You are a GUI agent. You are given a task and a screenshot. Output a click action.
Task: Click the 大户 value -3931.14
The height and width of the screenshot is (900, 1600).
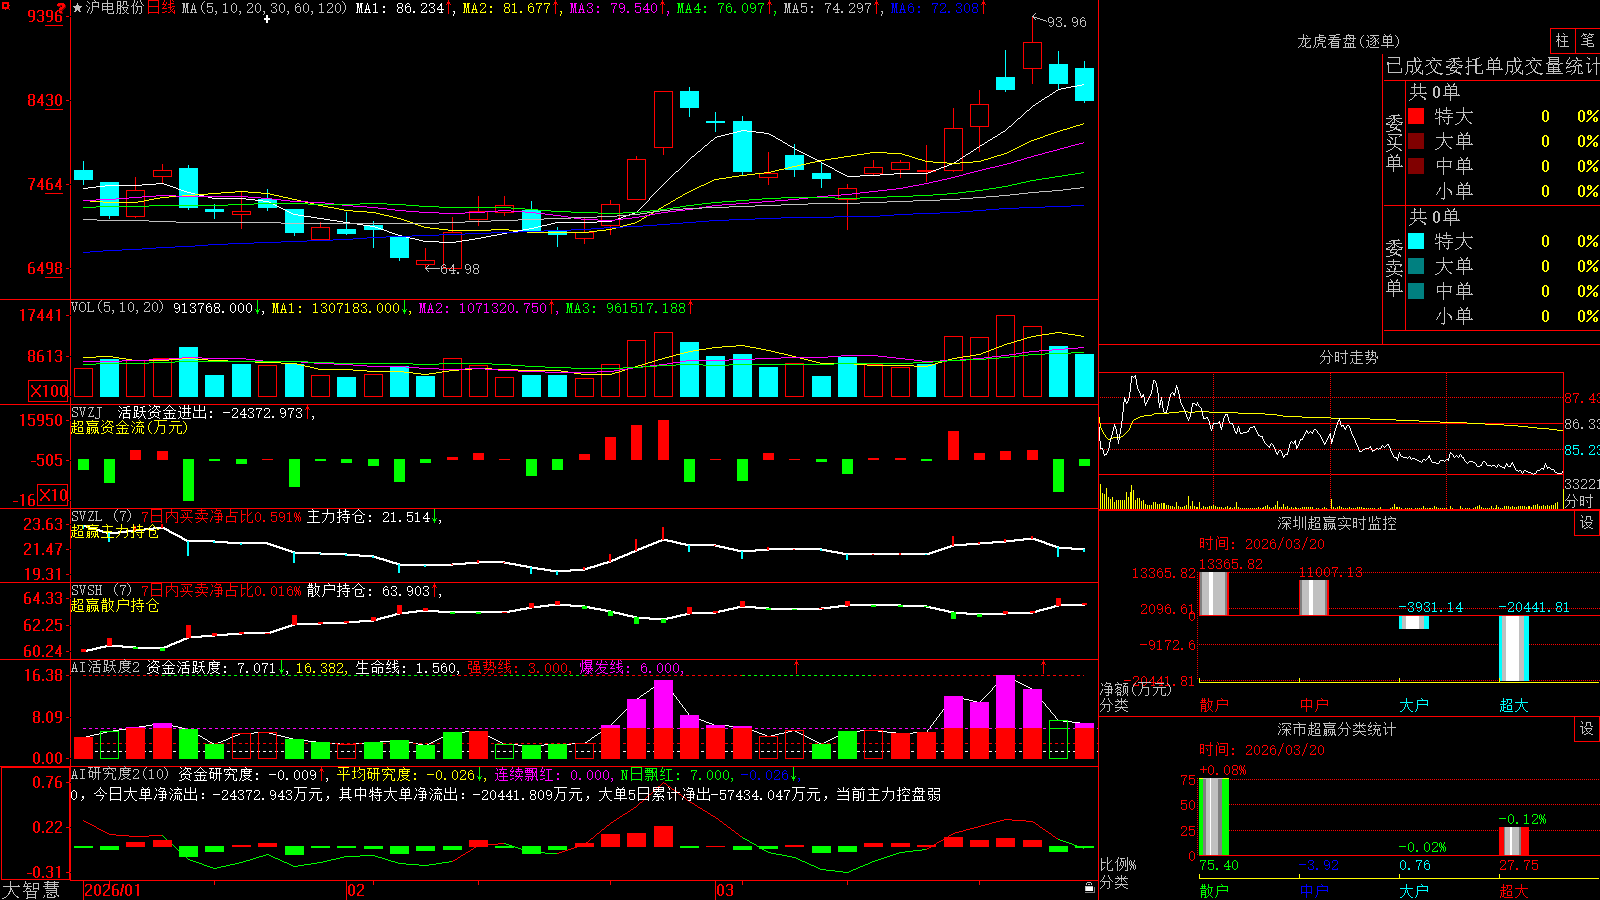coord(1430,607)
